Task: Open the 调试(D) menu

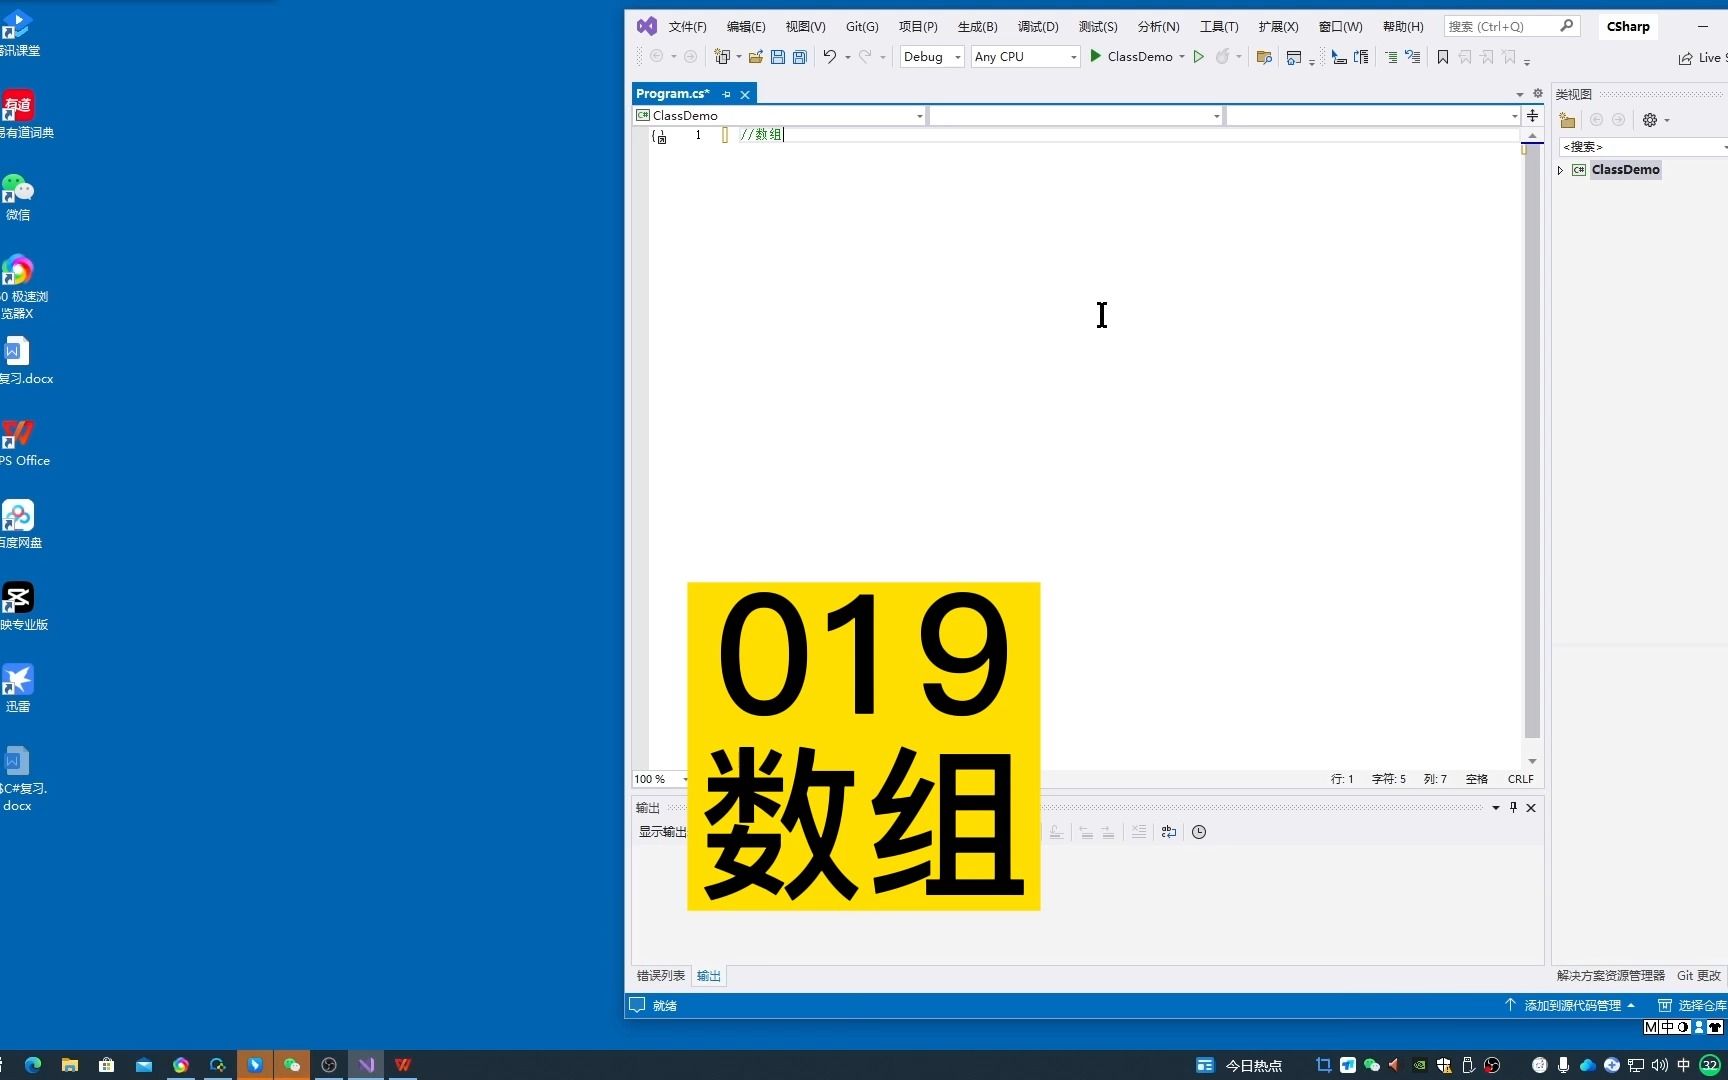Action: 1037,27
